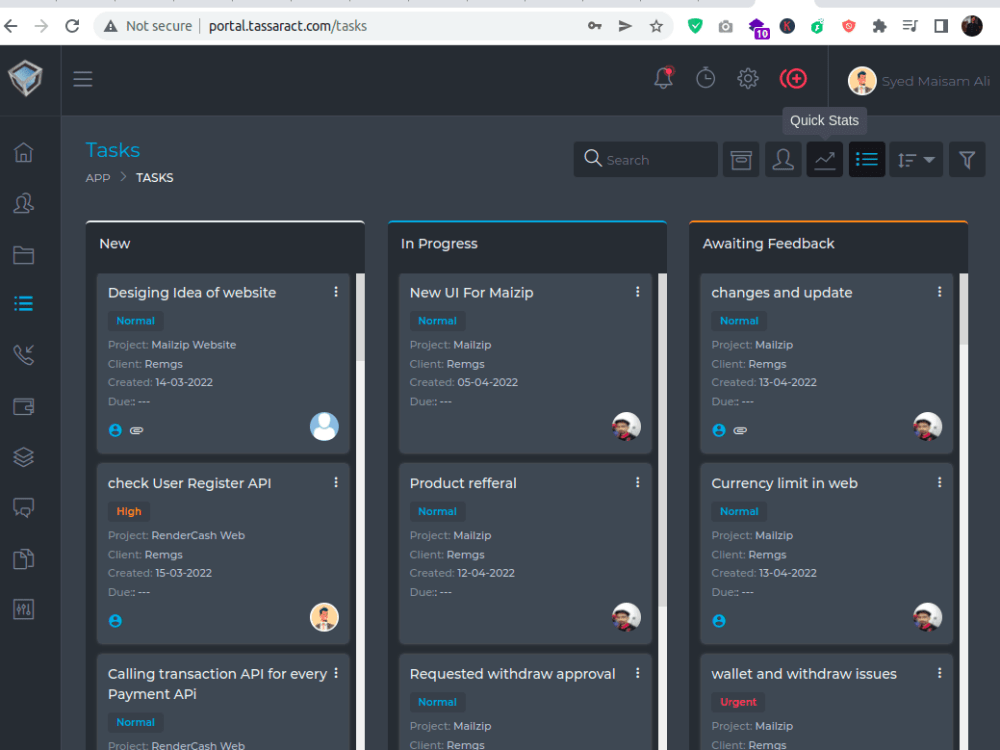Viewport: 1000px width, 750px height.
Task: Open the Quick Stats chart view
Action: click(x=824, y=159)
